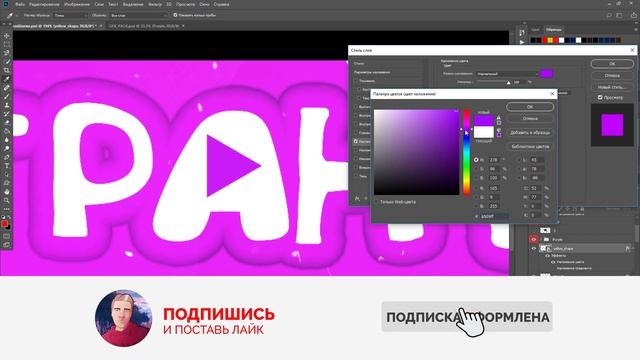Switch to the GFX_PACK.psd document tab
The height and width of the screenshot is (360, 640).
[x=144, y=26]
